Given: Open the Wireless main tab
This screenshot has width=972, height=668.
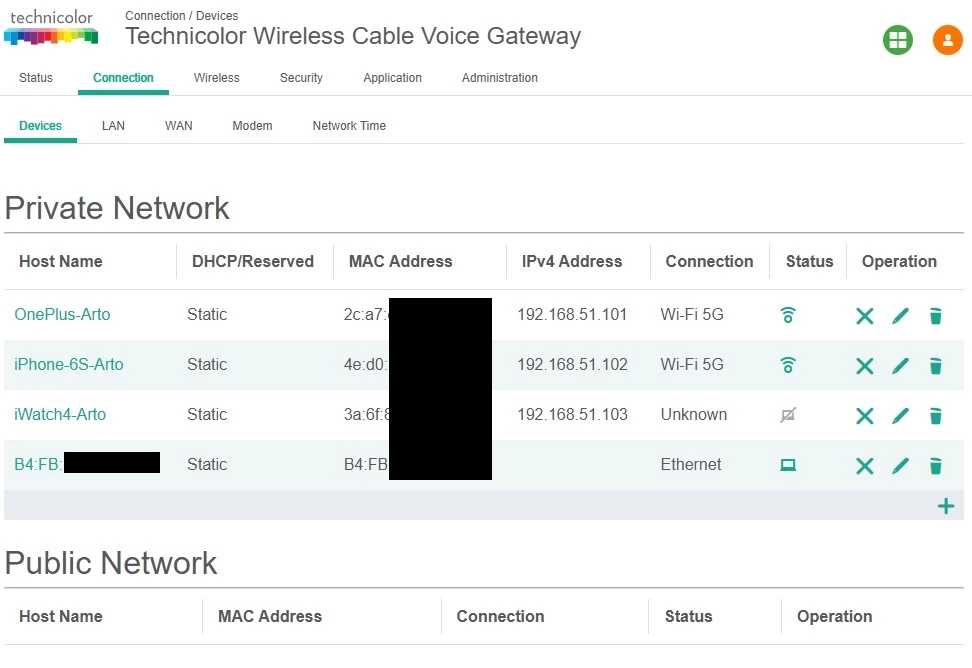Looking at the screenshot, I should [x=216, y=78].
